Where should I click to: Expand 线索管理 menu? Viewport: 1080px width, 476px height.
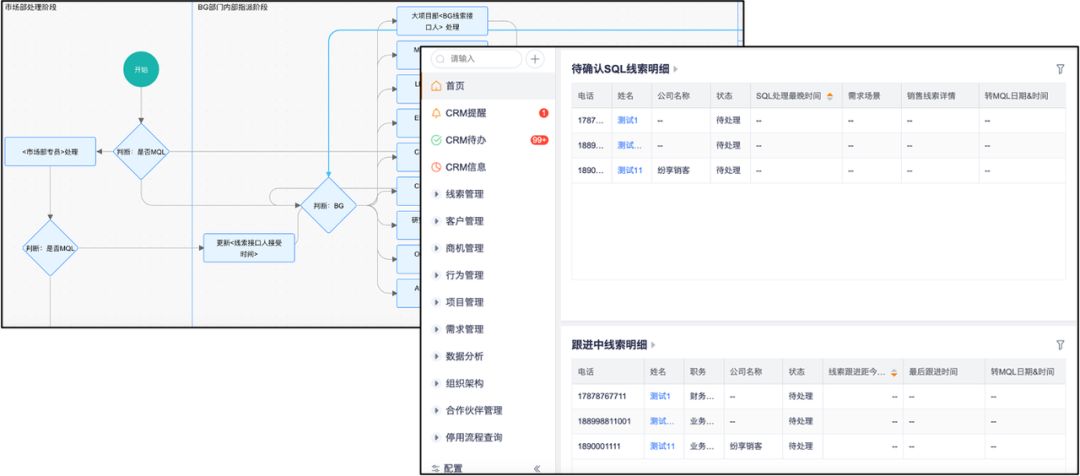click(x=435, y=194)
